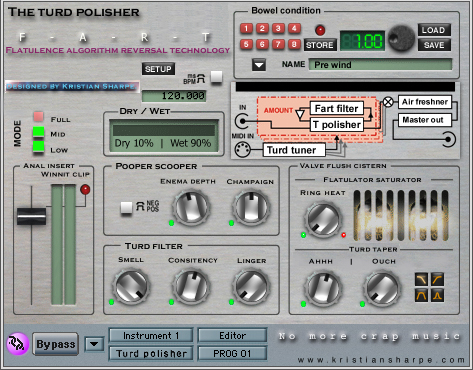Toggle the NEG/POS polarity switch
The image size is (473, 370).
(x=126, y=208)
